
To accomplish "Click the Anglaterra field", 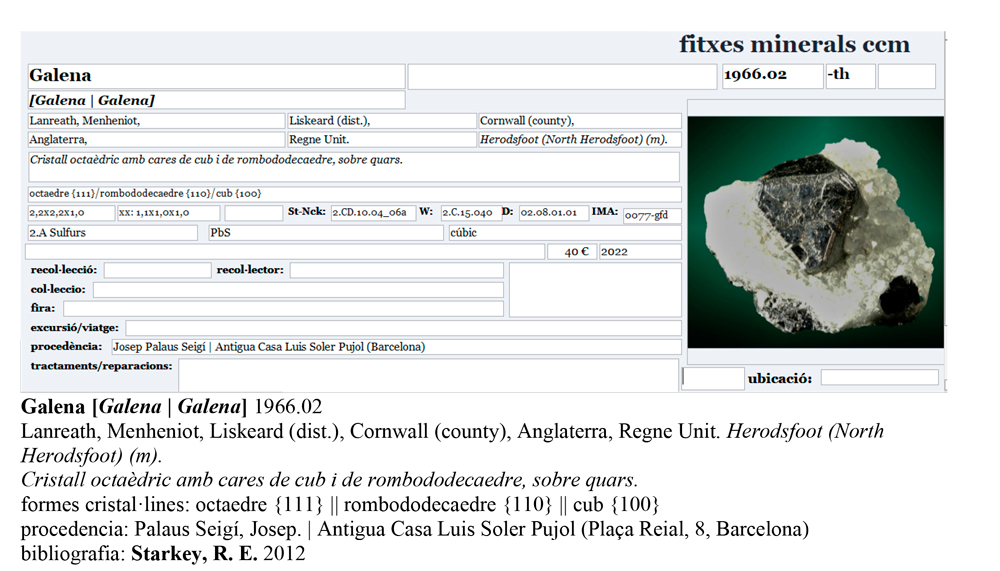I will pos(156,139).
